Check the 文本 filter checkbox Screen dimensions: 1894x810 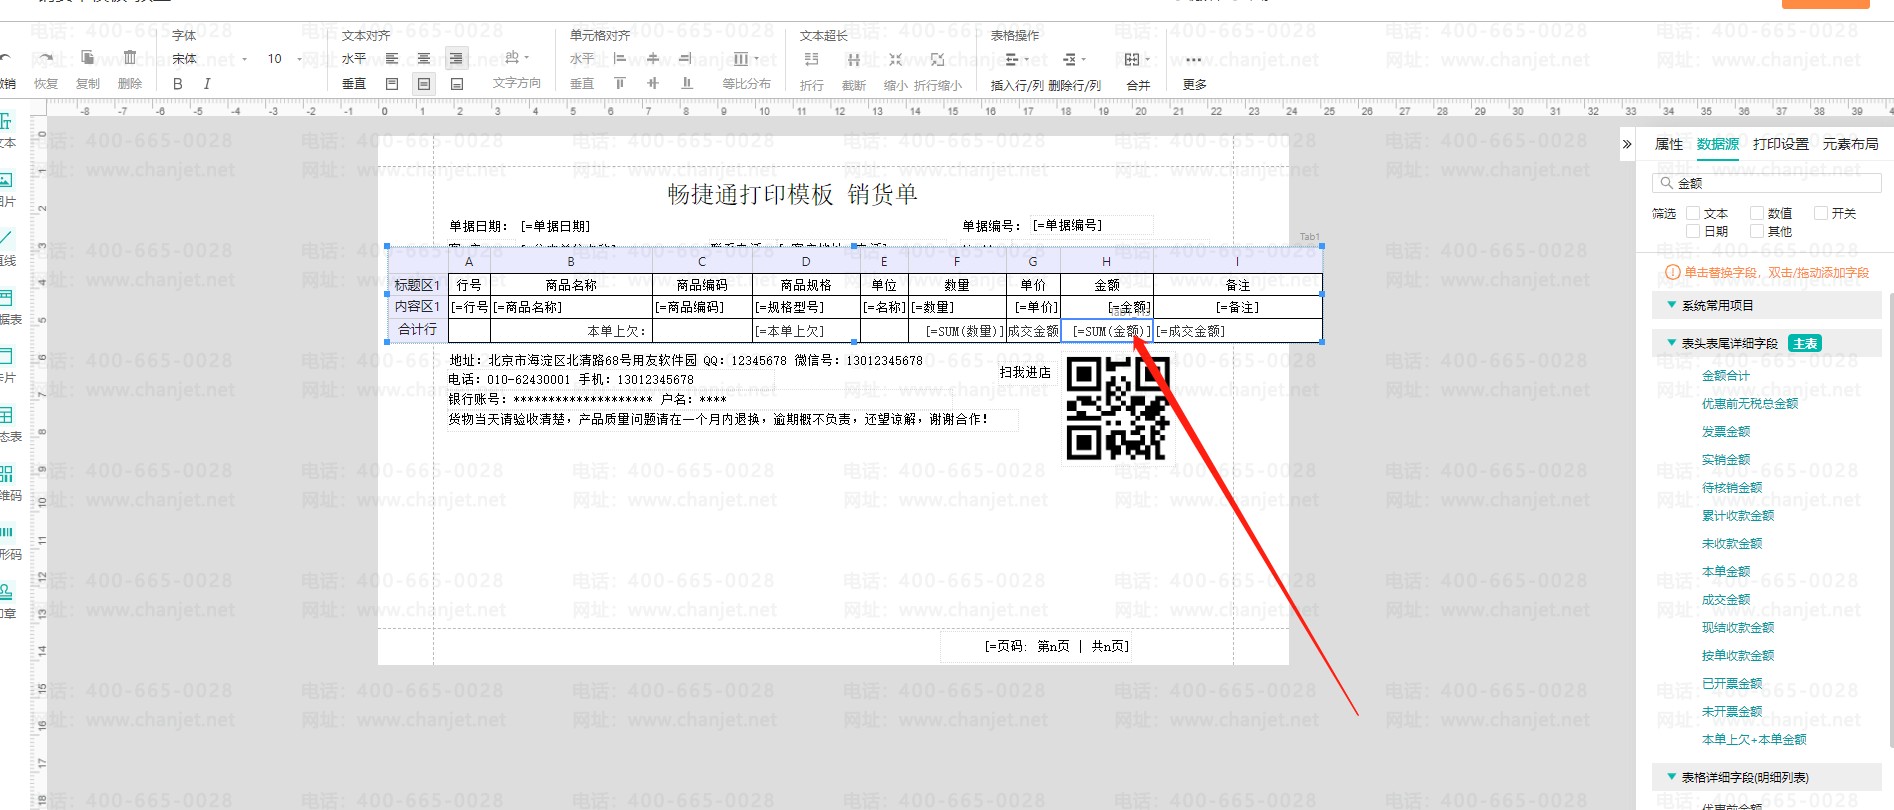1693,213
